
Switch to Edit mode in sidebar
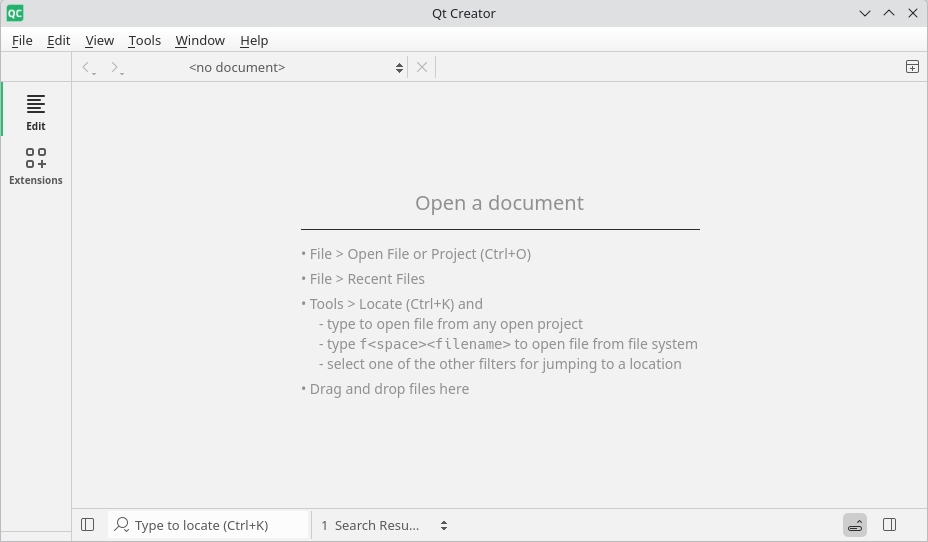(x=36, y=110)
